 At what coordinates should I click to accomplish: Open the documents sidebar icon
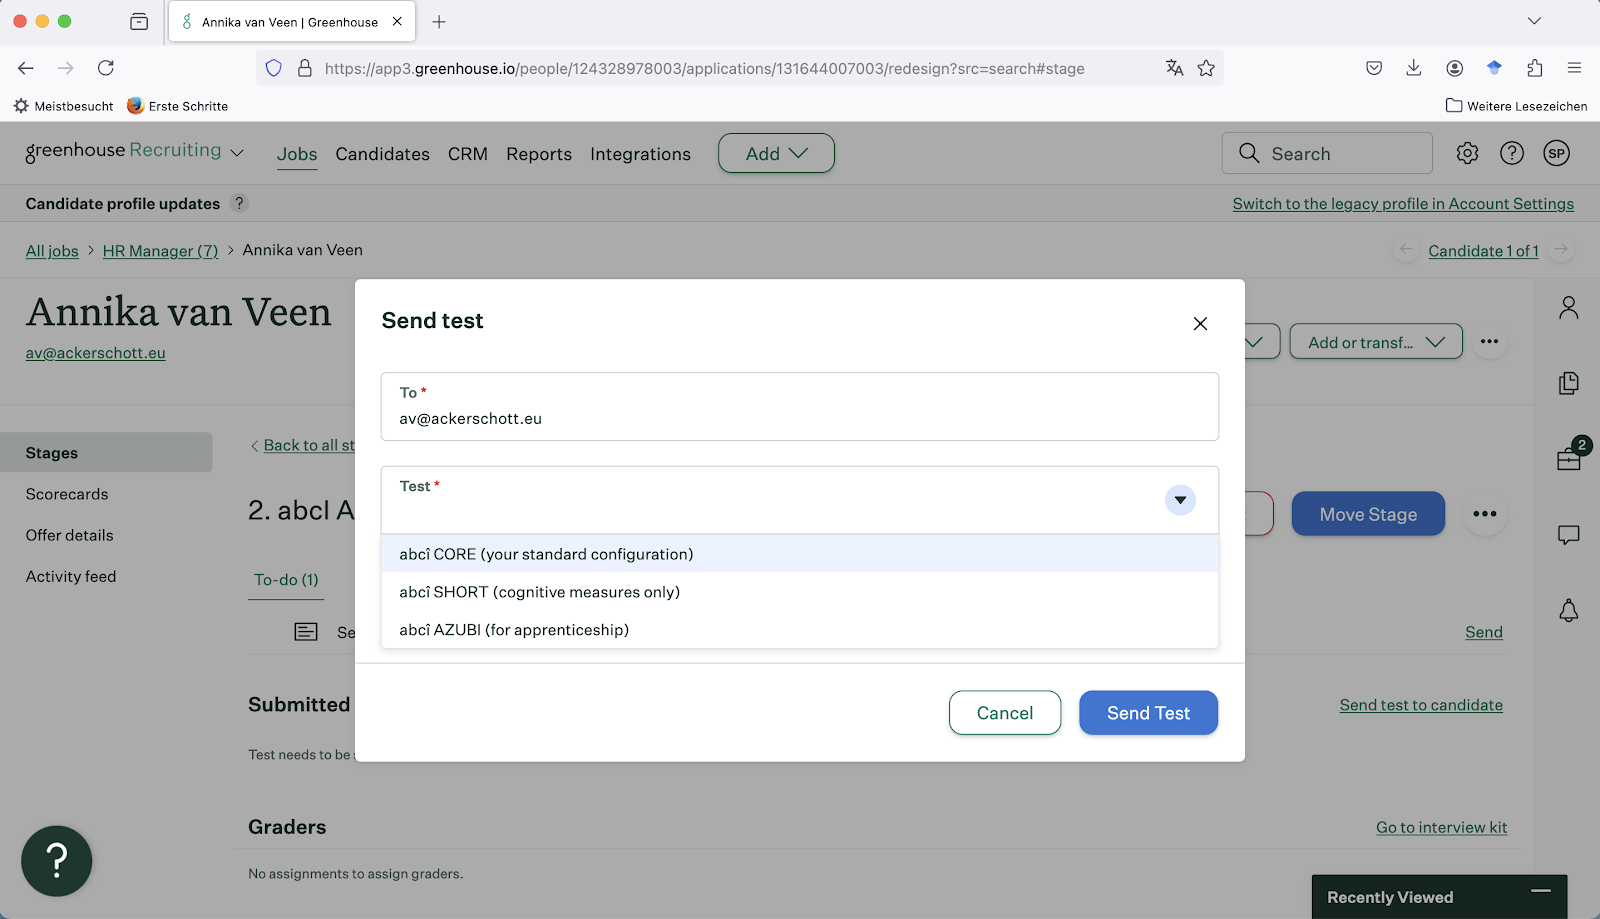1569,384
